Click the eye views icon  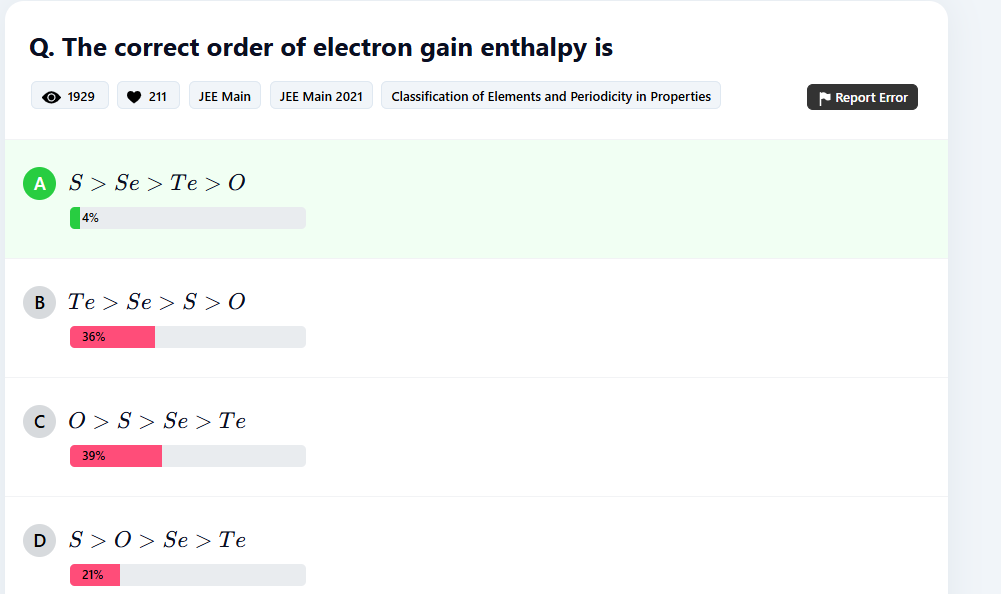click(51, 97)
